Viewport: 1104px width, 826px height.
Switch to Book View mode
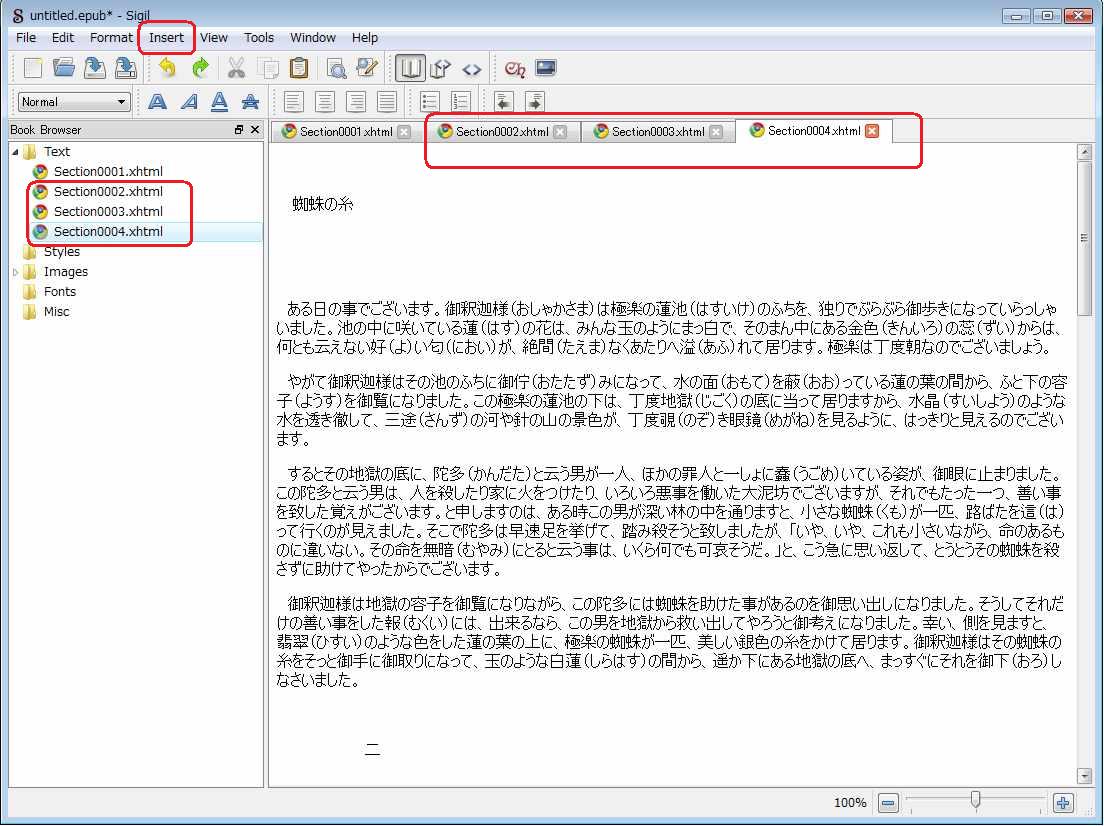coord(408,68)
